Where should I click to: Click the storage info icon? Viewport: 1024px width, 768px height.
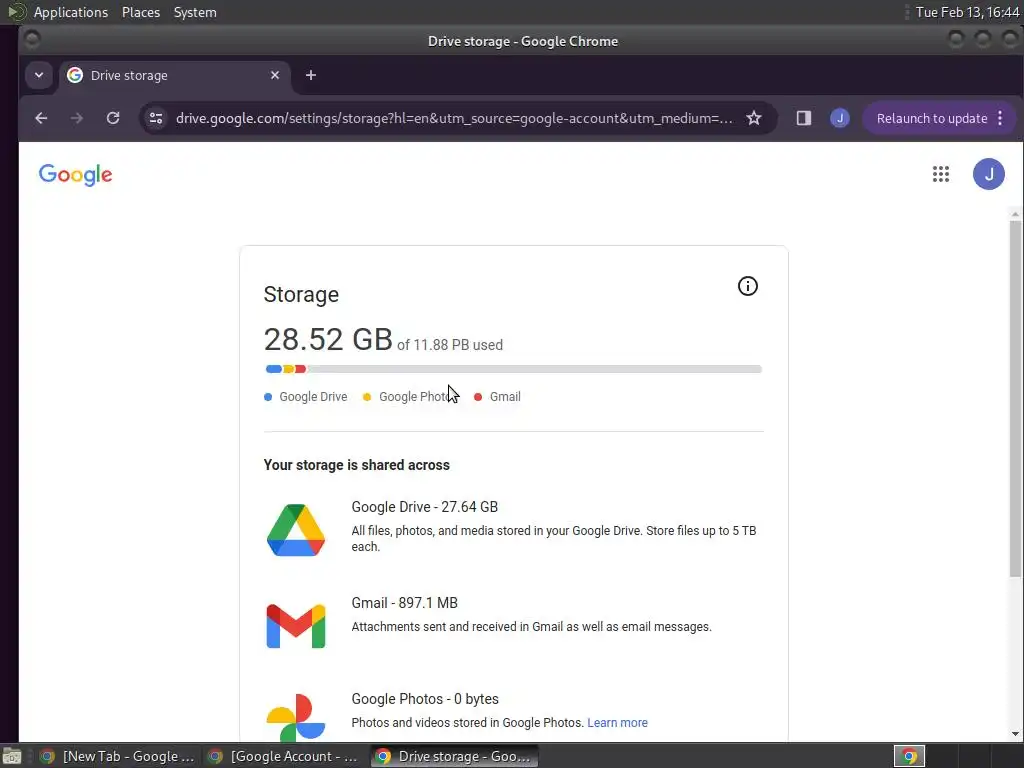(x=748, y=286)
